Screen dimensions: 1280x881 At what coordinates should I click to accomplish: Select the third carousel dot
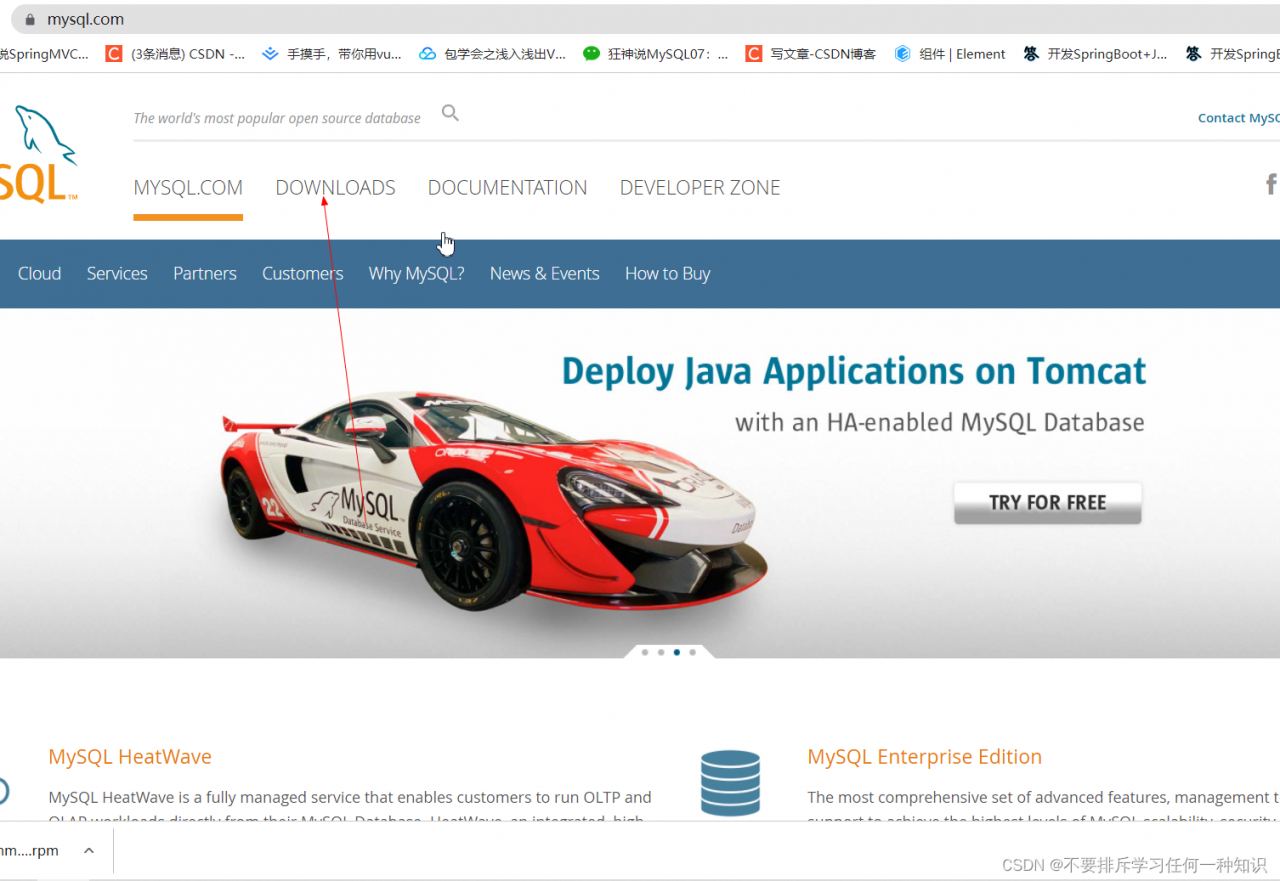677,652
